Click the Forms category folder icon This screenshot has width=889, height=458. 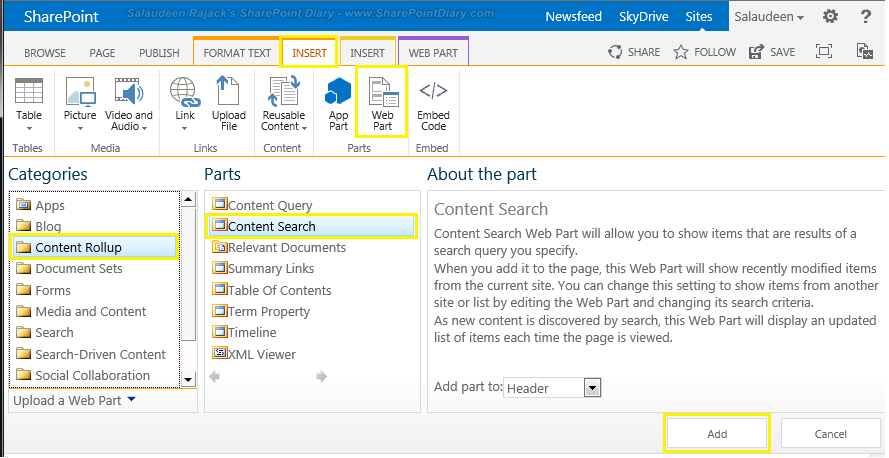[x=24, y=290]
